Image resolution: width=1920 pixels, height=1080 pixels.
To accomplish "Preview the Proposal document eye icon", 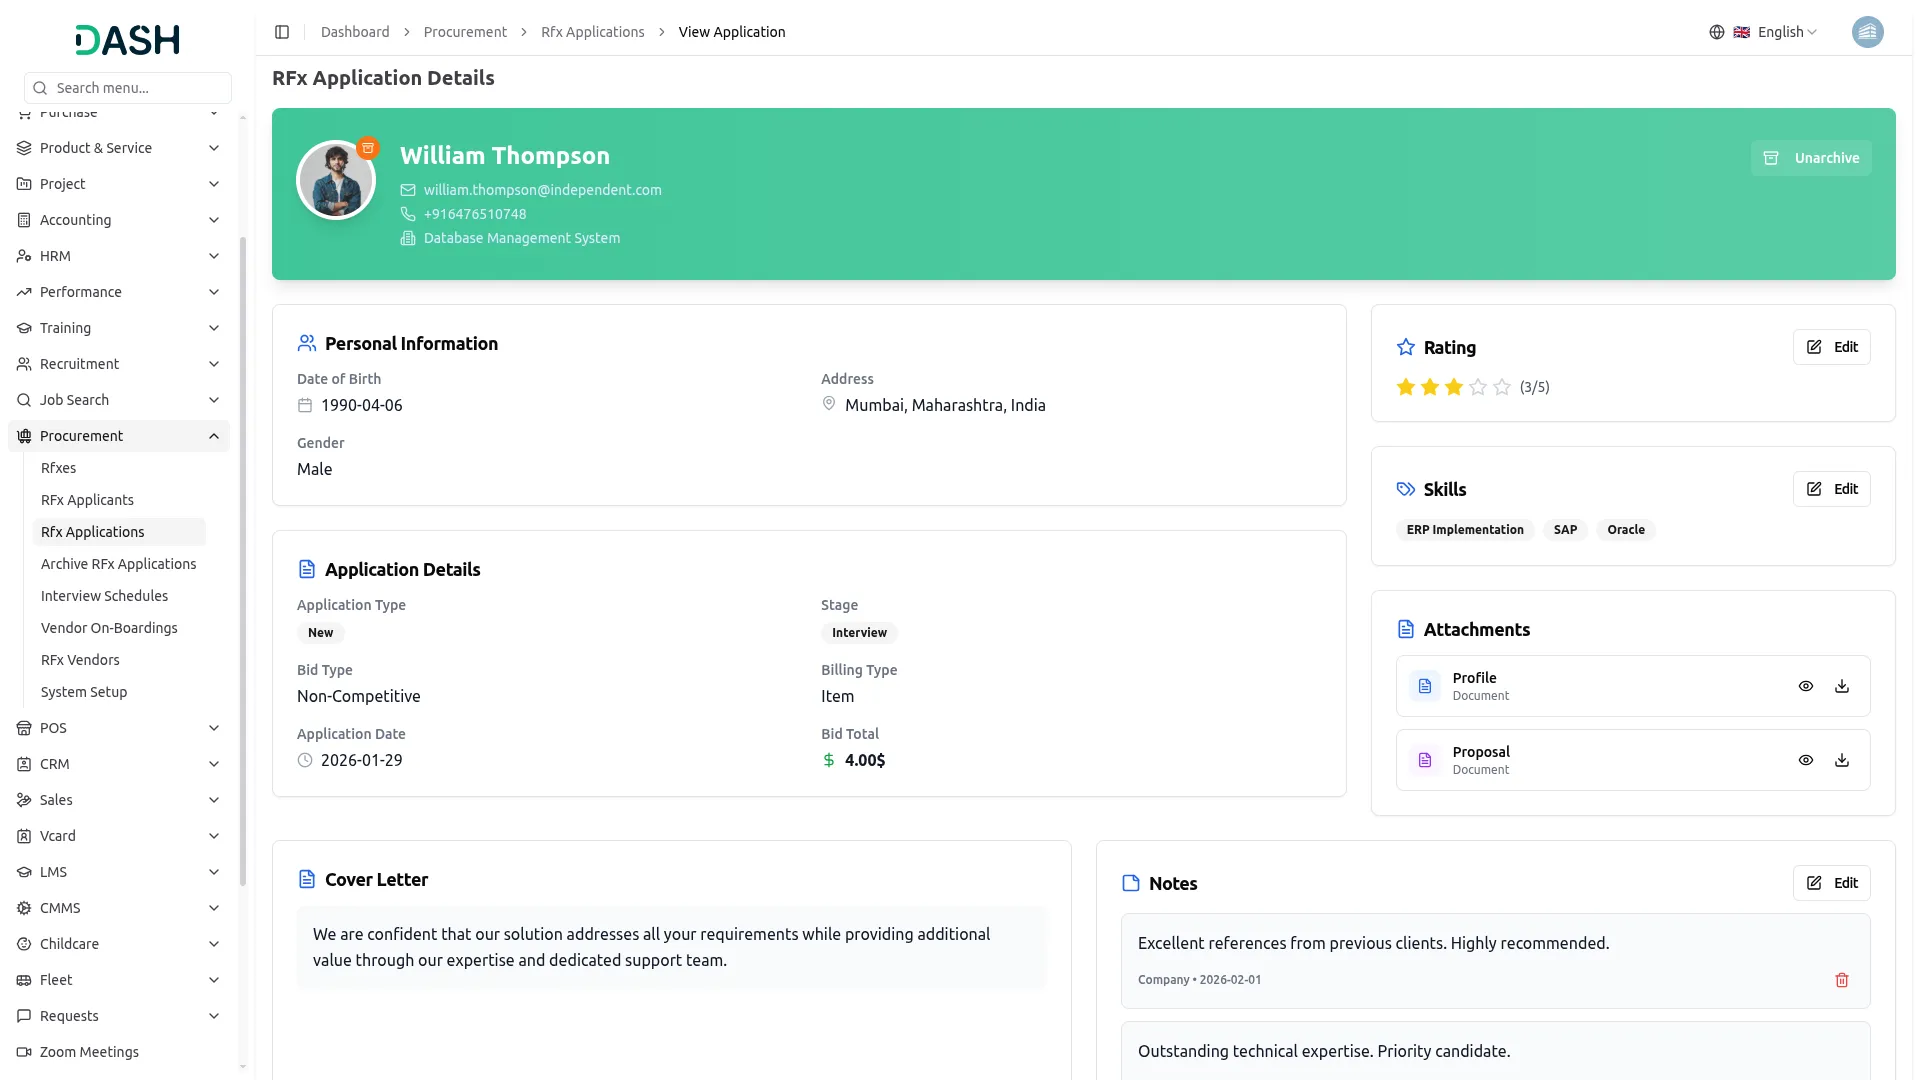I will [1805, 760].
